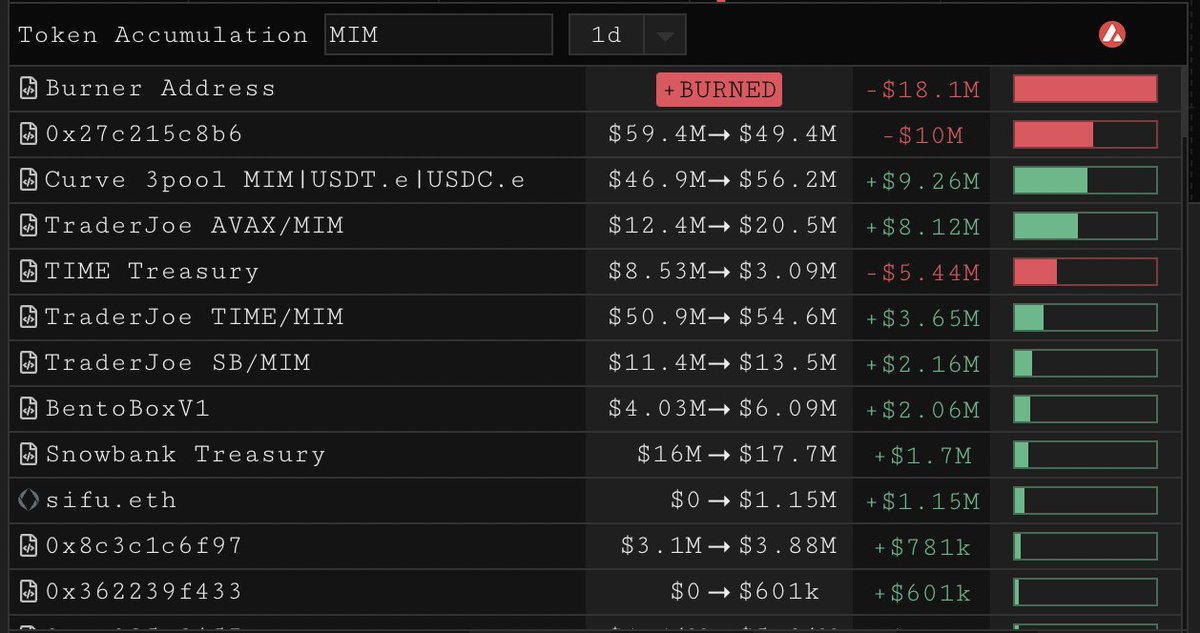
Task: Click balance $0→$601k
Action: (x=745, y=592)
